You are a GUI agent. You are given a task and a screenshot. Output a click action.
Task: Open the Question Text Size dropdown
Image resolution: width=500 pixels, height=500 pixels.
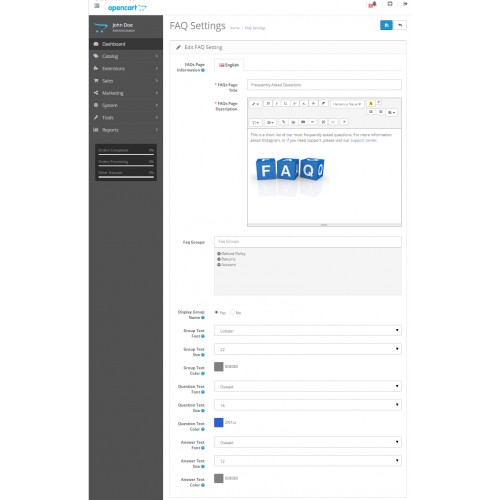pyautogui.click(x=308, y=405)
